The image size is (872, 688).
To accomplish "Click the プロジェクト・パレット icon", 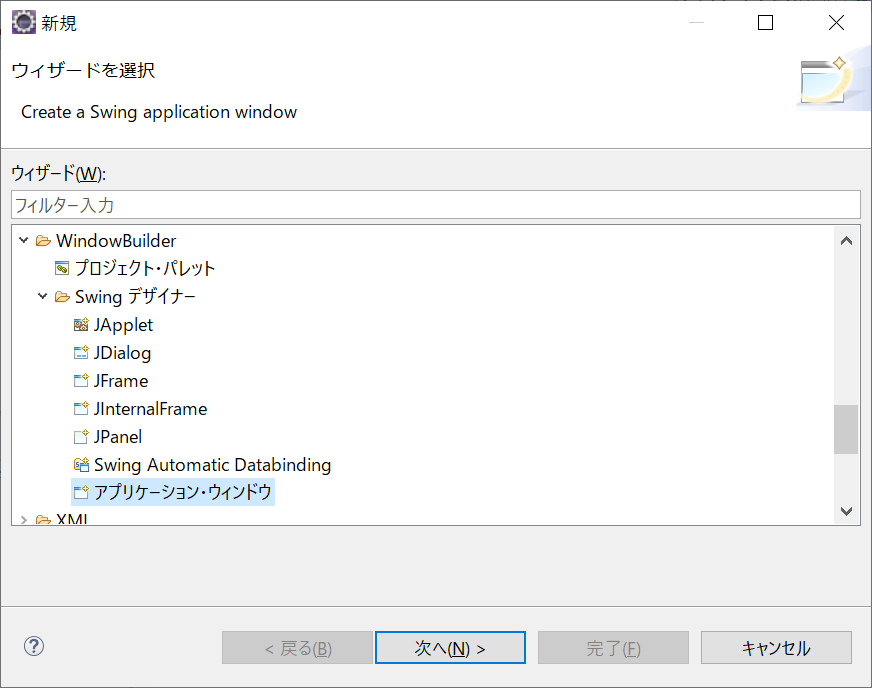I will click(x=62, y=269).
